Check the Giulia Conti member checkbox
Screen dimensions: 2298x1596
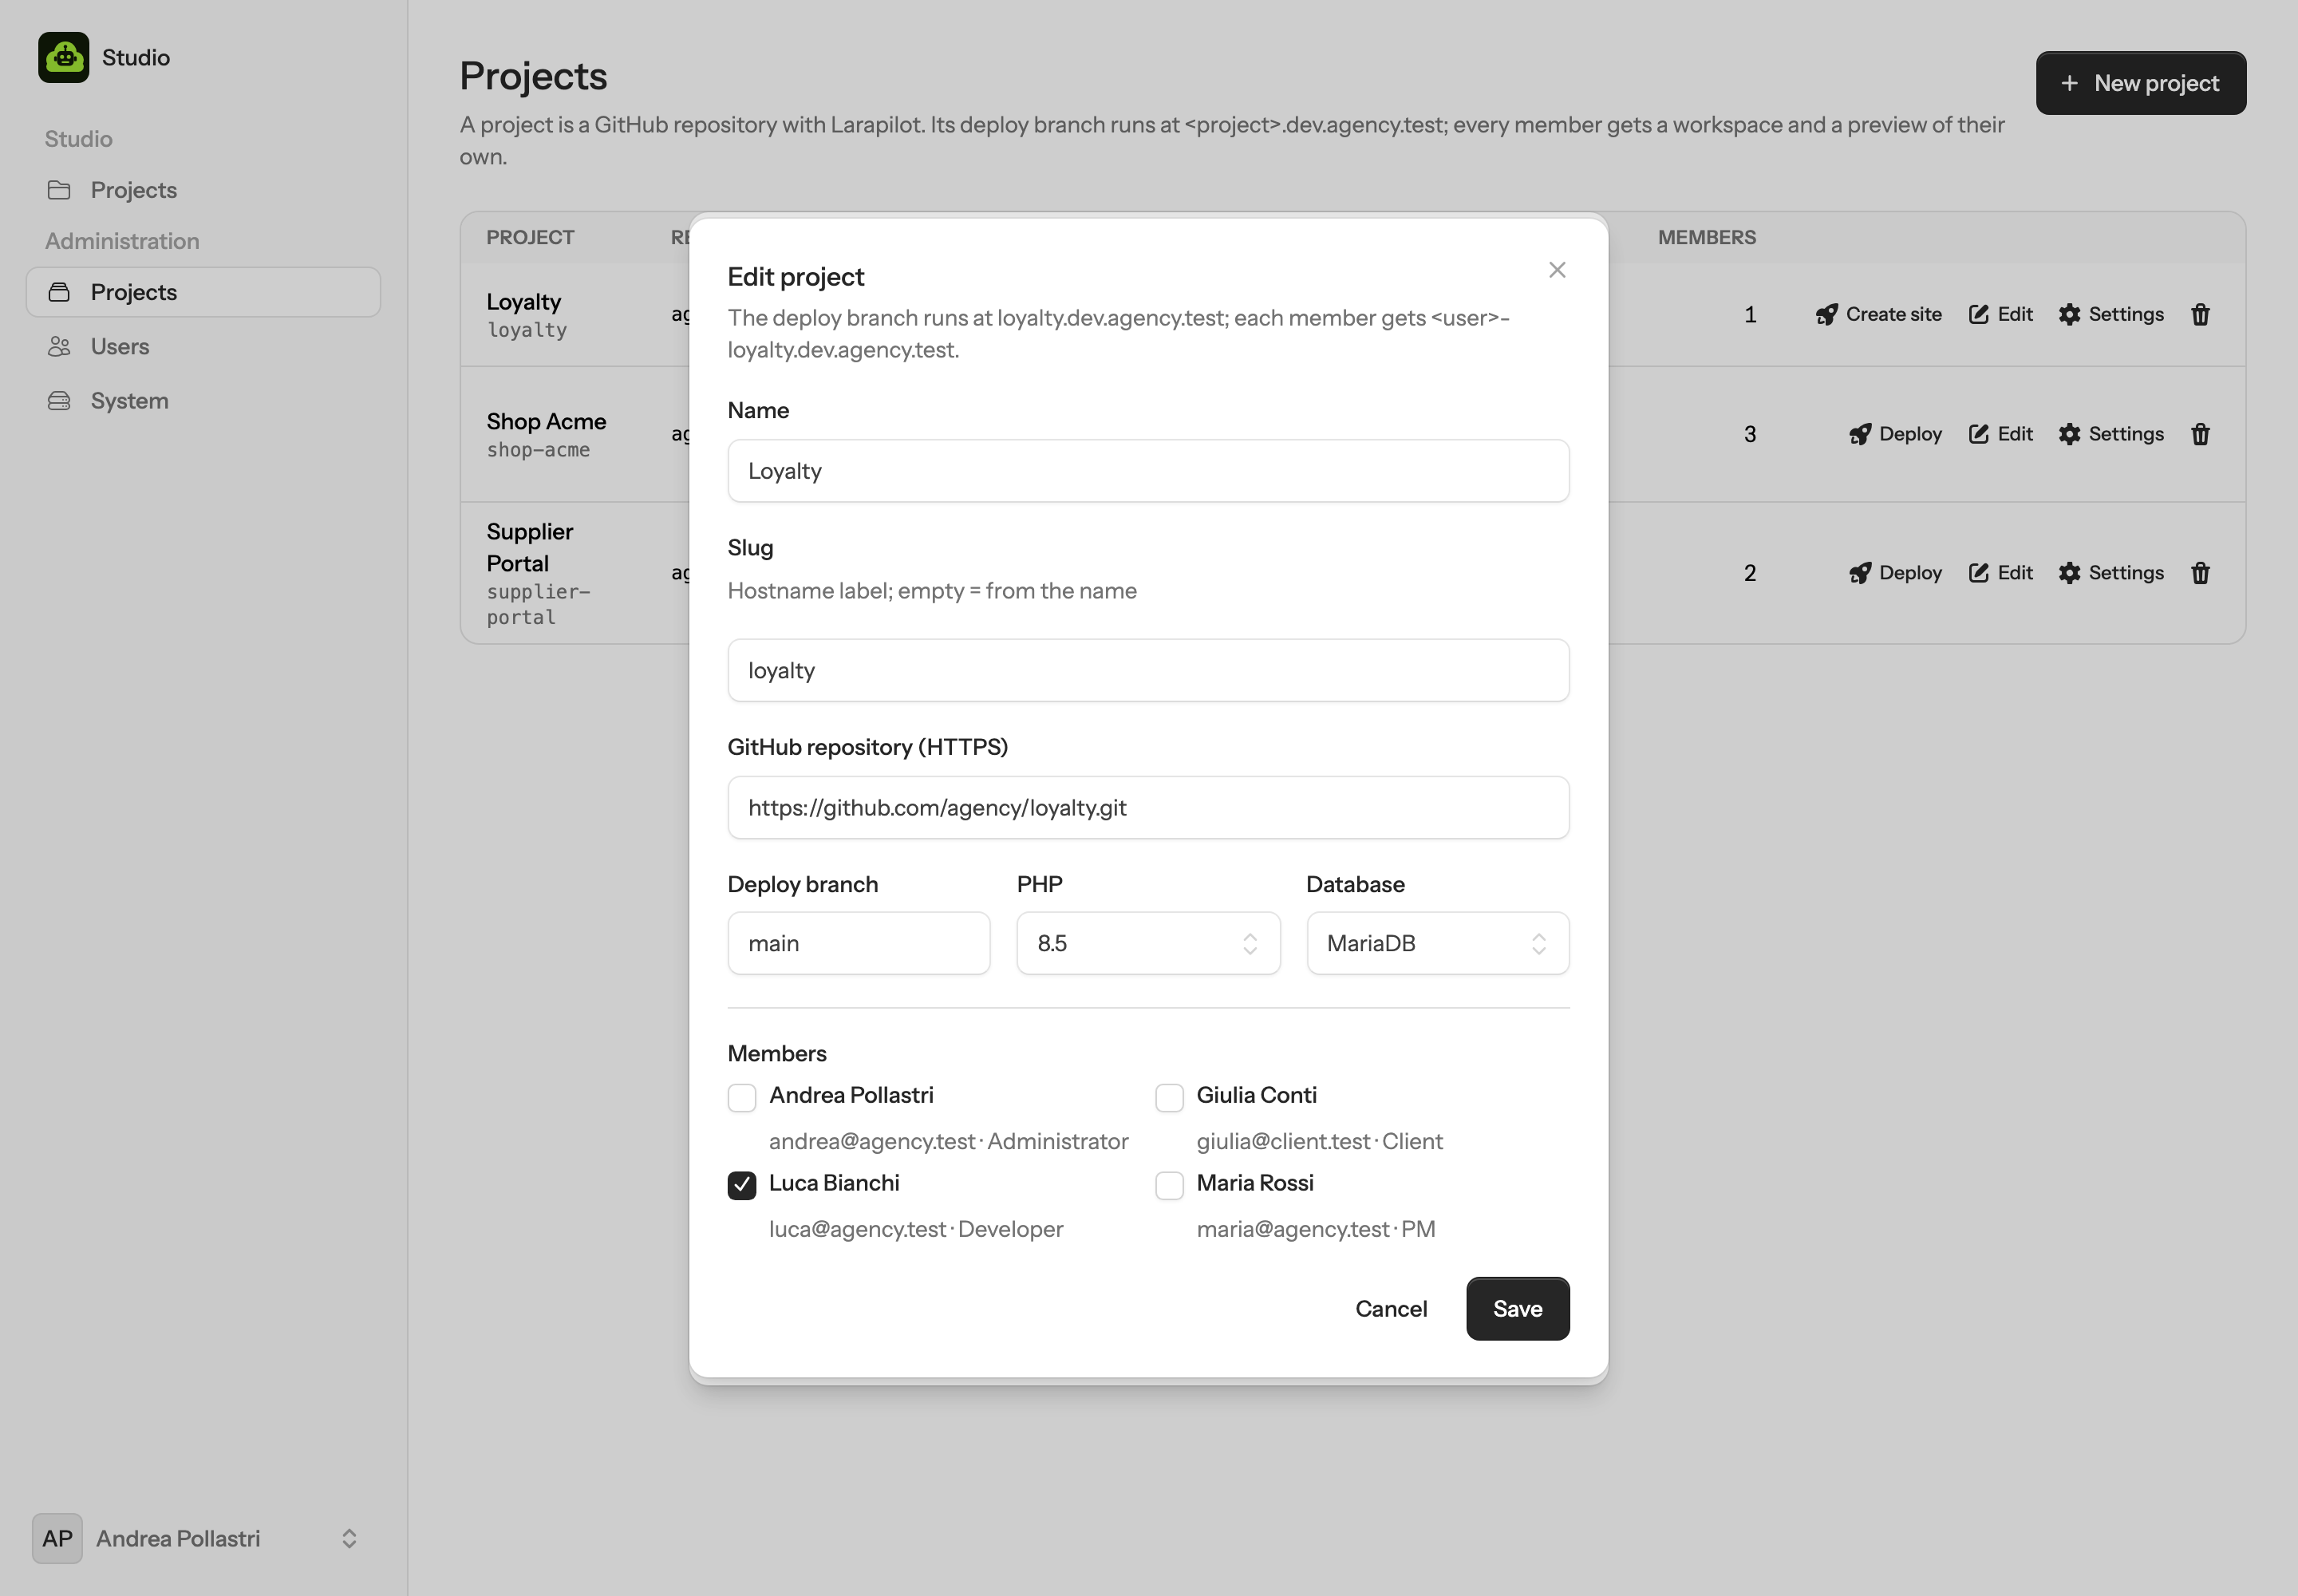1169,1098
